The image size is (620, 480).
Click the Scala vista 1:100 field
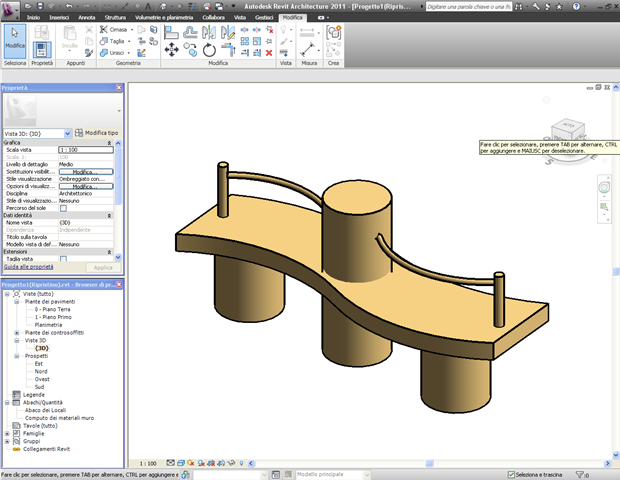click(84, 149)
